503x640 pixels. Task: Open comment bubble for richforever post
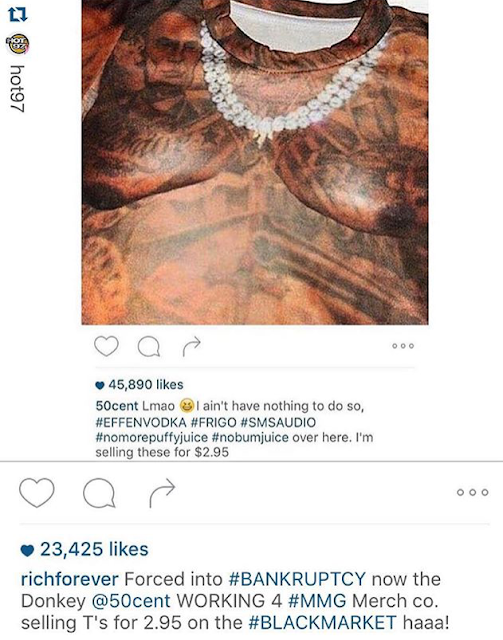pos(99,493)
